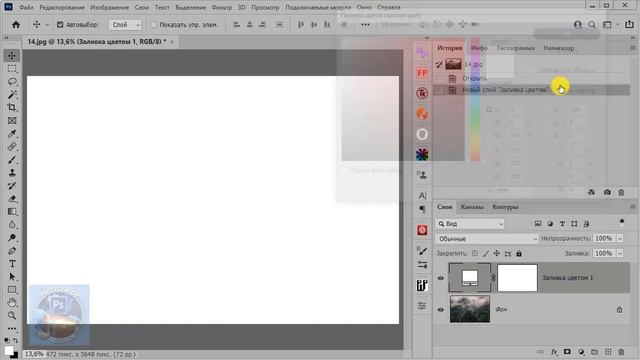Viewport: 640px width, 360px height.
Task: Toggle layer filtering on/off switch
Action: pyautogui.click(x=622, y=222)
